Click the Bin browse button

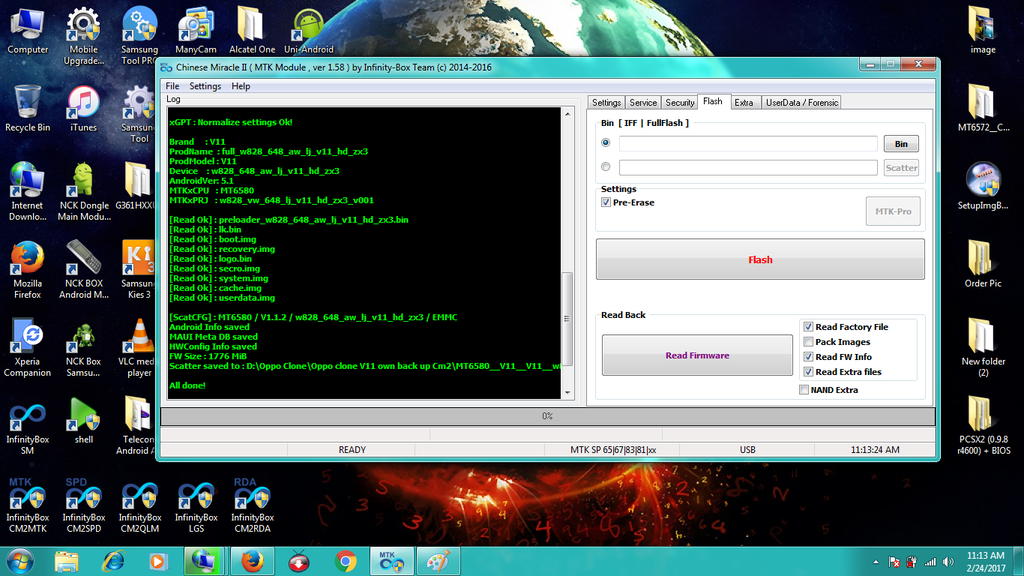(901, 144)
